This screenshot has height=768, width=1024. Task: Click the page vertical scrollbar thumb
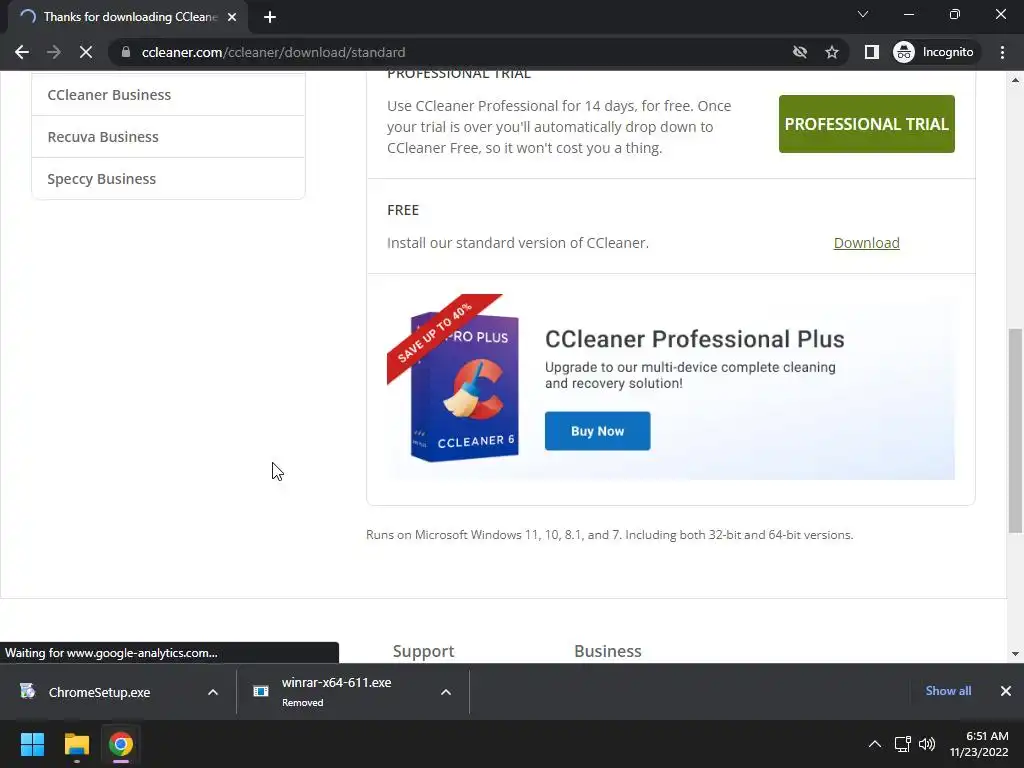point(1015,431)
